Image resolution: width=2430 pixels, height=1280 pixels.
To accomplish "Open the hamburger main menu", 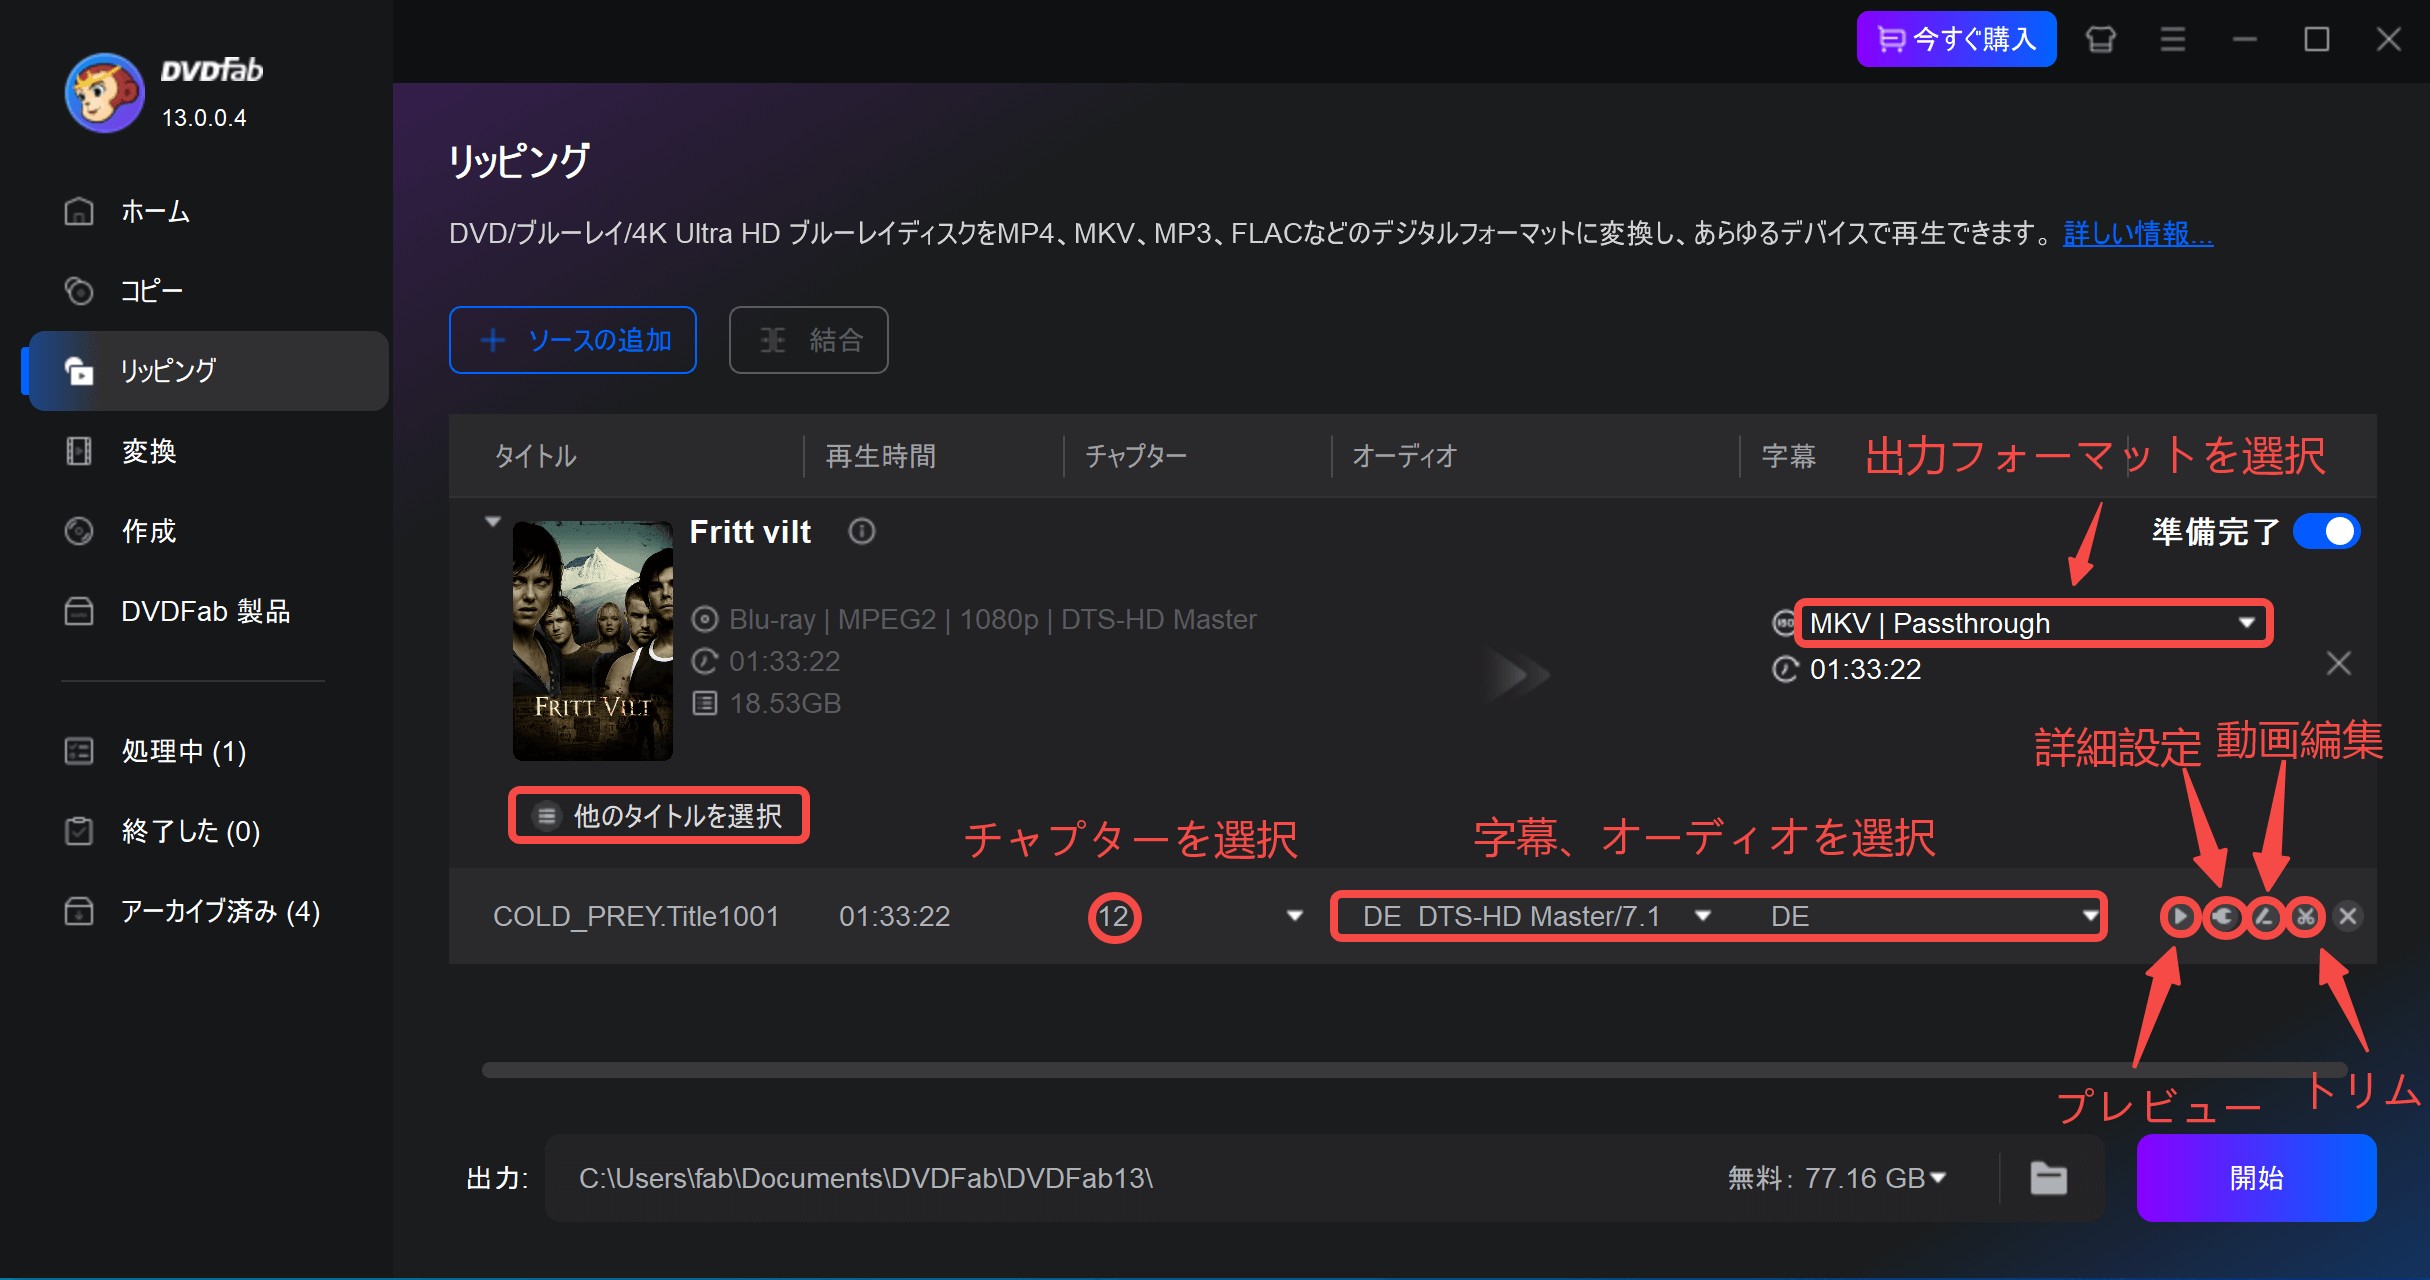I will (2172, 40).
